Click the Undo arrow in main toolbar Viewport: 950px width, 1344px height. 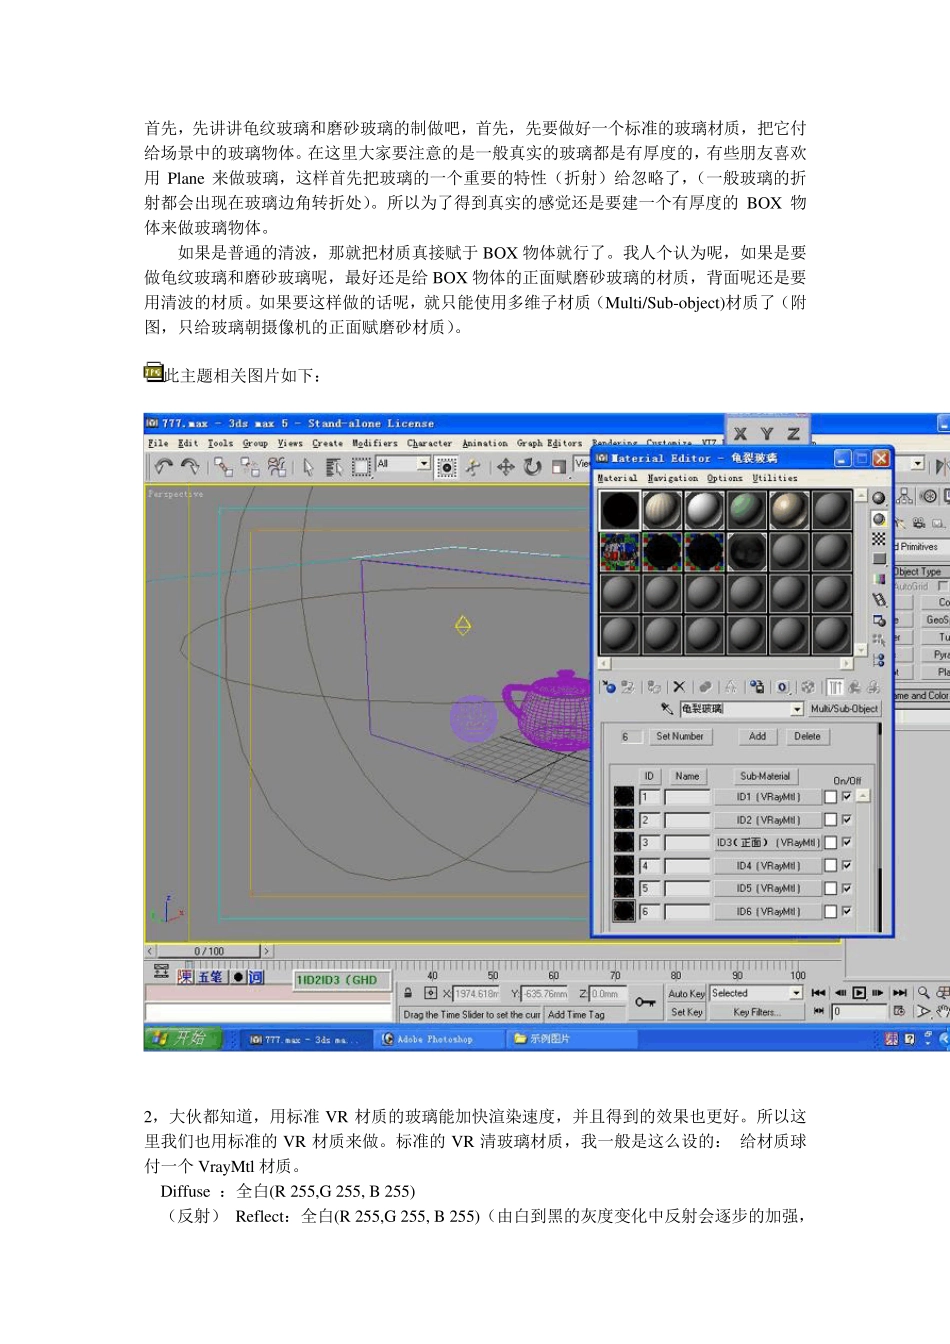click(x=164, y=466)
